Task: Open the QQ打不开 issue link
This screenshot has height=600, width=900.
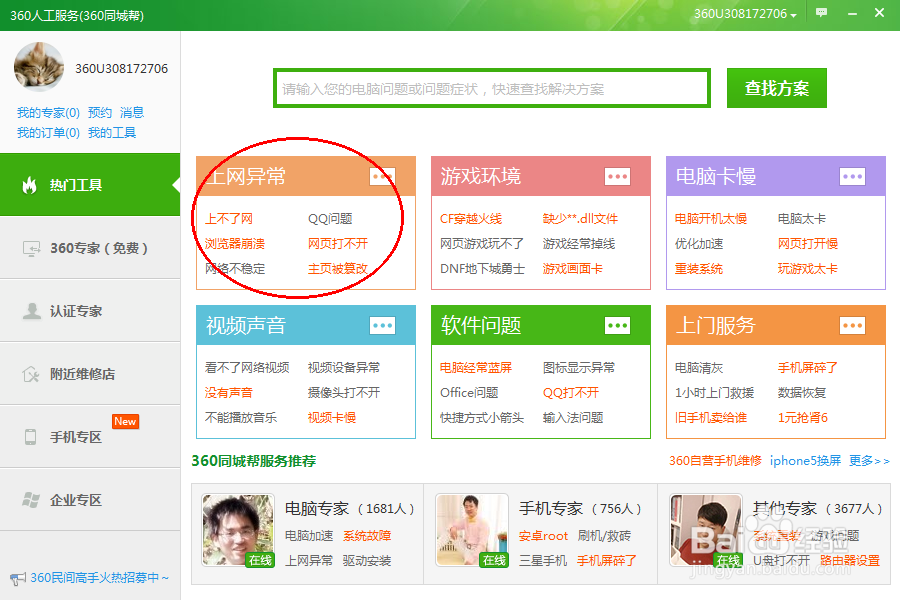Action: coord(571,393)
